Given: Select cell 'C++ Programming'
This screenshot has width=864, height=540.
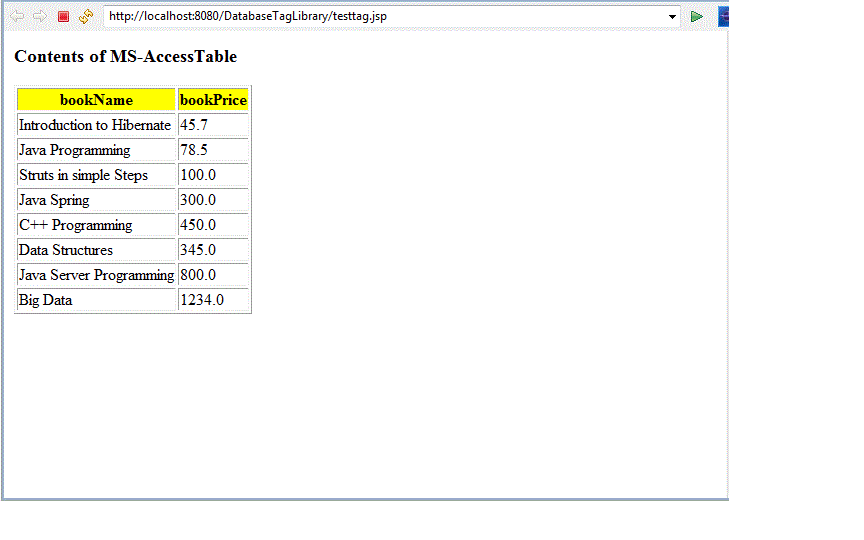Looking at the screenshot, I should (x=96, y=225).
